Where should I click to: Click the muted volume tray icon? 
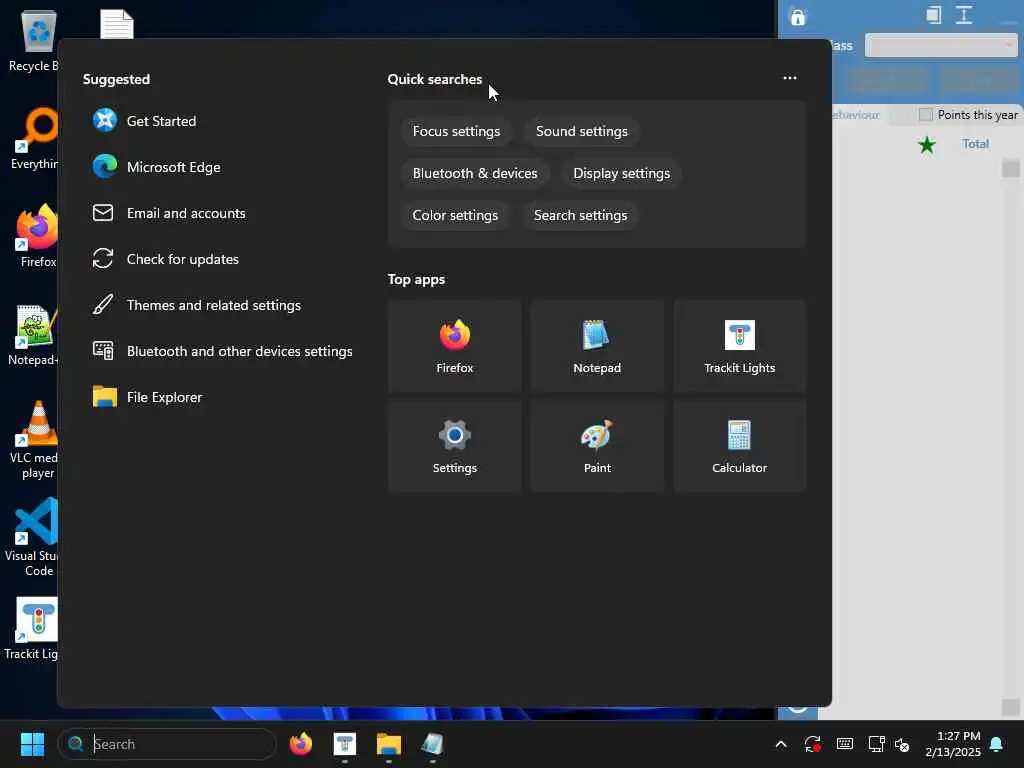click(902, 744)
